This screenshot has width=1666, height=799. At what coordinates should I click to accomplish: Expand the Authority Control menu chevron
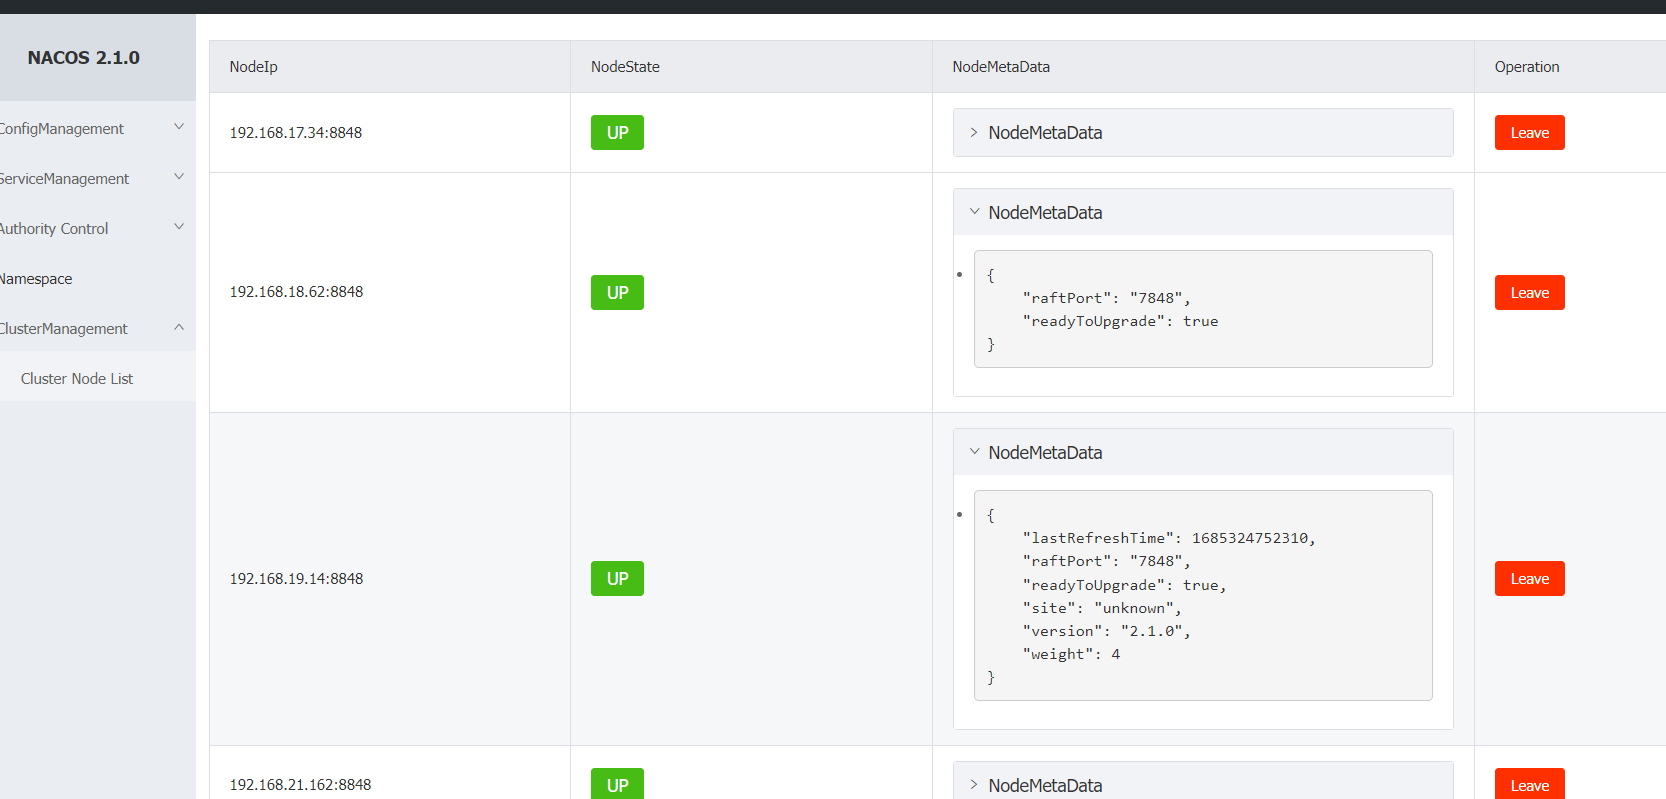[179, 227]
